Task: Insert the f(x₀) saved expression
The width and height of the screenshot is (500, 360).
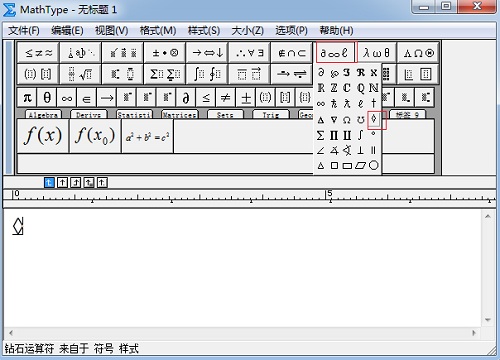Action: click(x=95, y=136)
